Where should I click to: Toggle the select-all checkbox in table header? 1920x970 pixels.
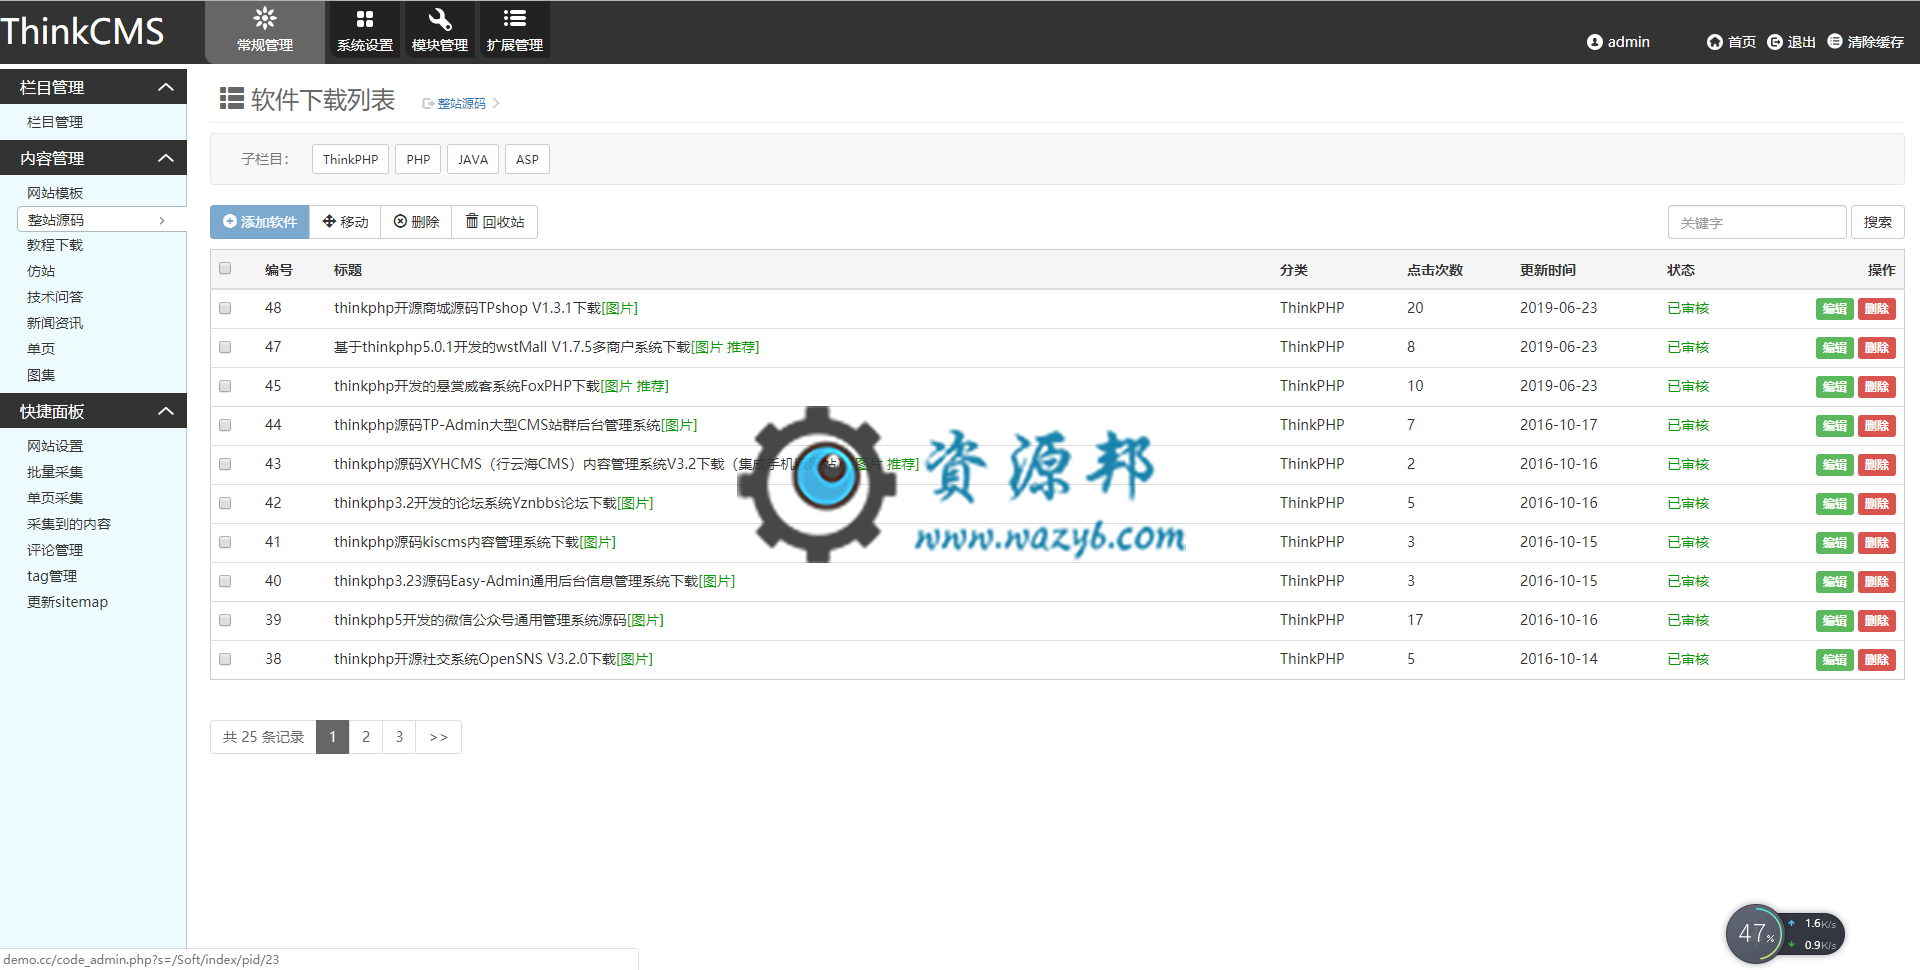(x=225, y=268)
